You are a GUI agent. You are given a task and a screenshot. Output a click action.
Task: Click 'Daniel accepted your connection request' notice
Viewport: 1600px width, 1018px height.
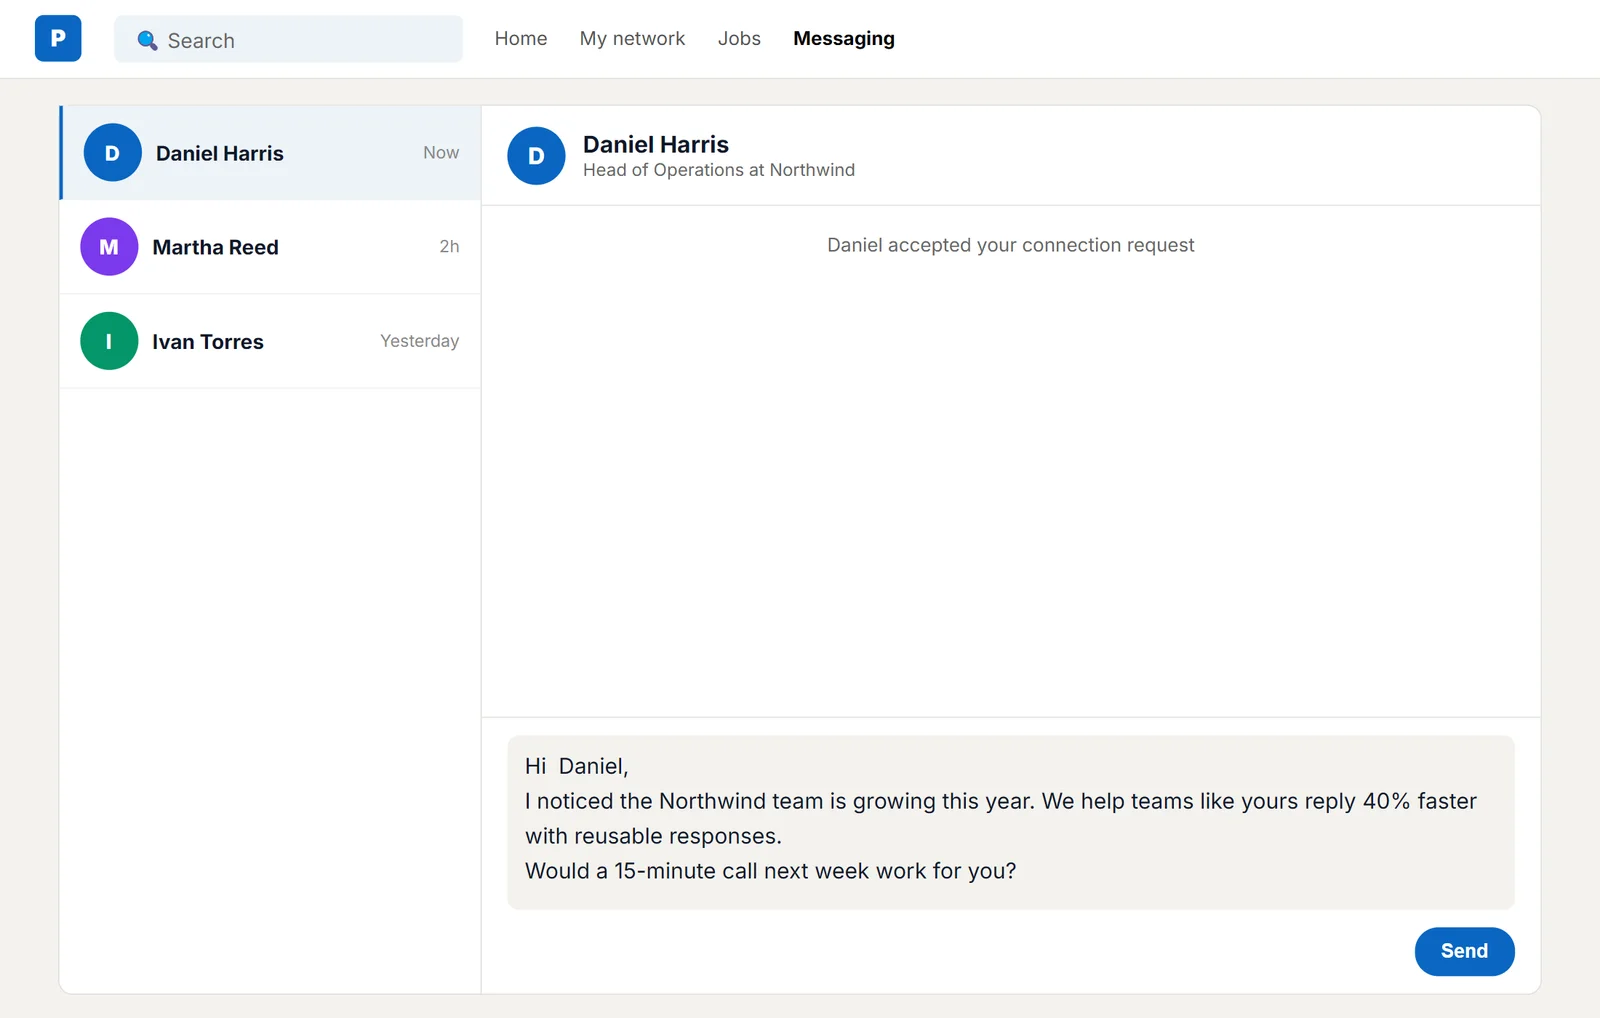(1011, 245)
